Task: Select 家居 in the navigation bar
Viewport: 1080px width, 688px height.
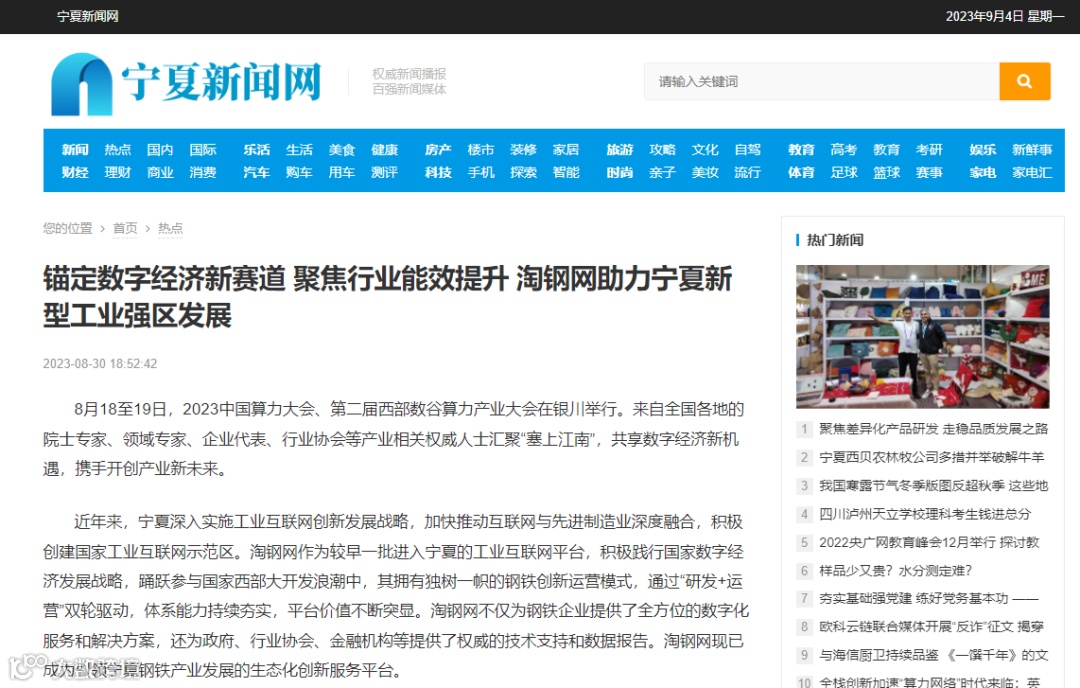Action: pyautogui.click(x=565, y=149)
